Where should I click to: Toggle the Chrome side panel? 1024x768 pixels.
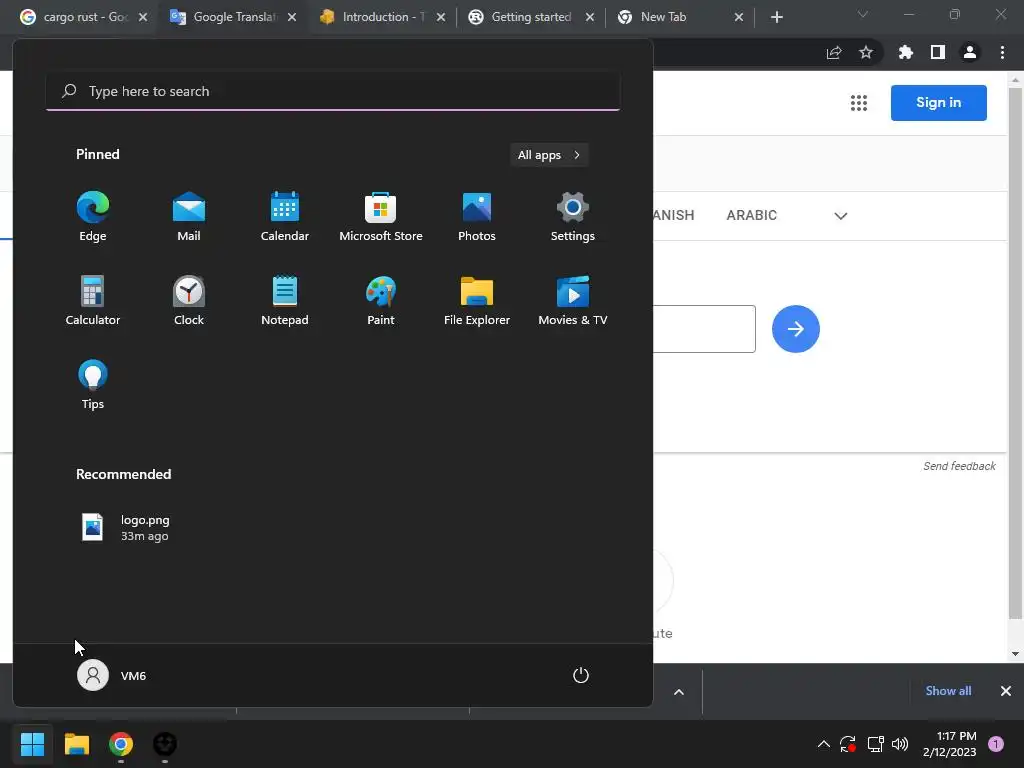point(938,53)
